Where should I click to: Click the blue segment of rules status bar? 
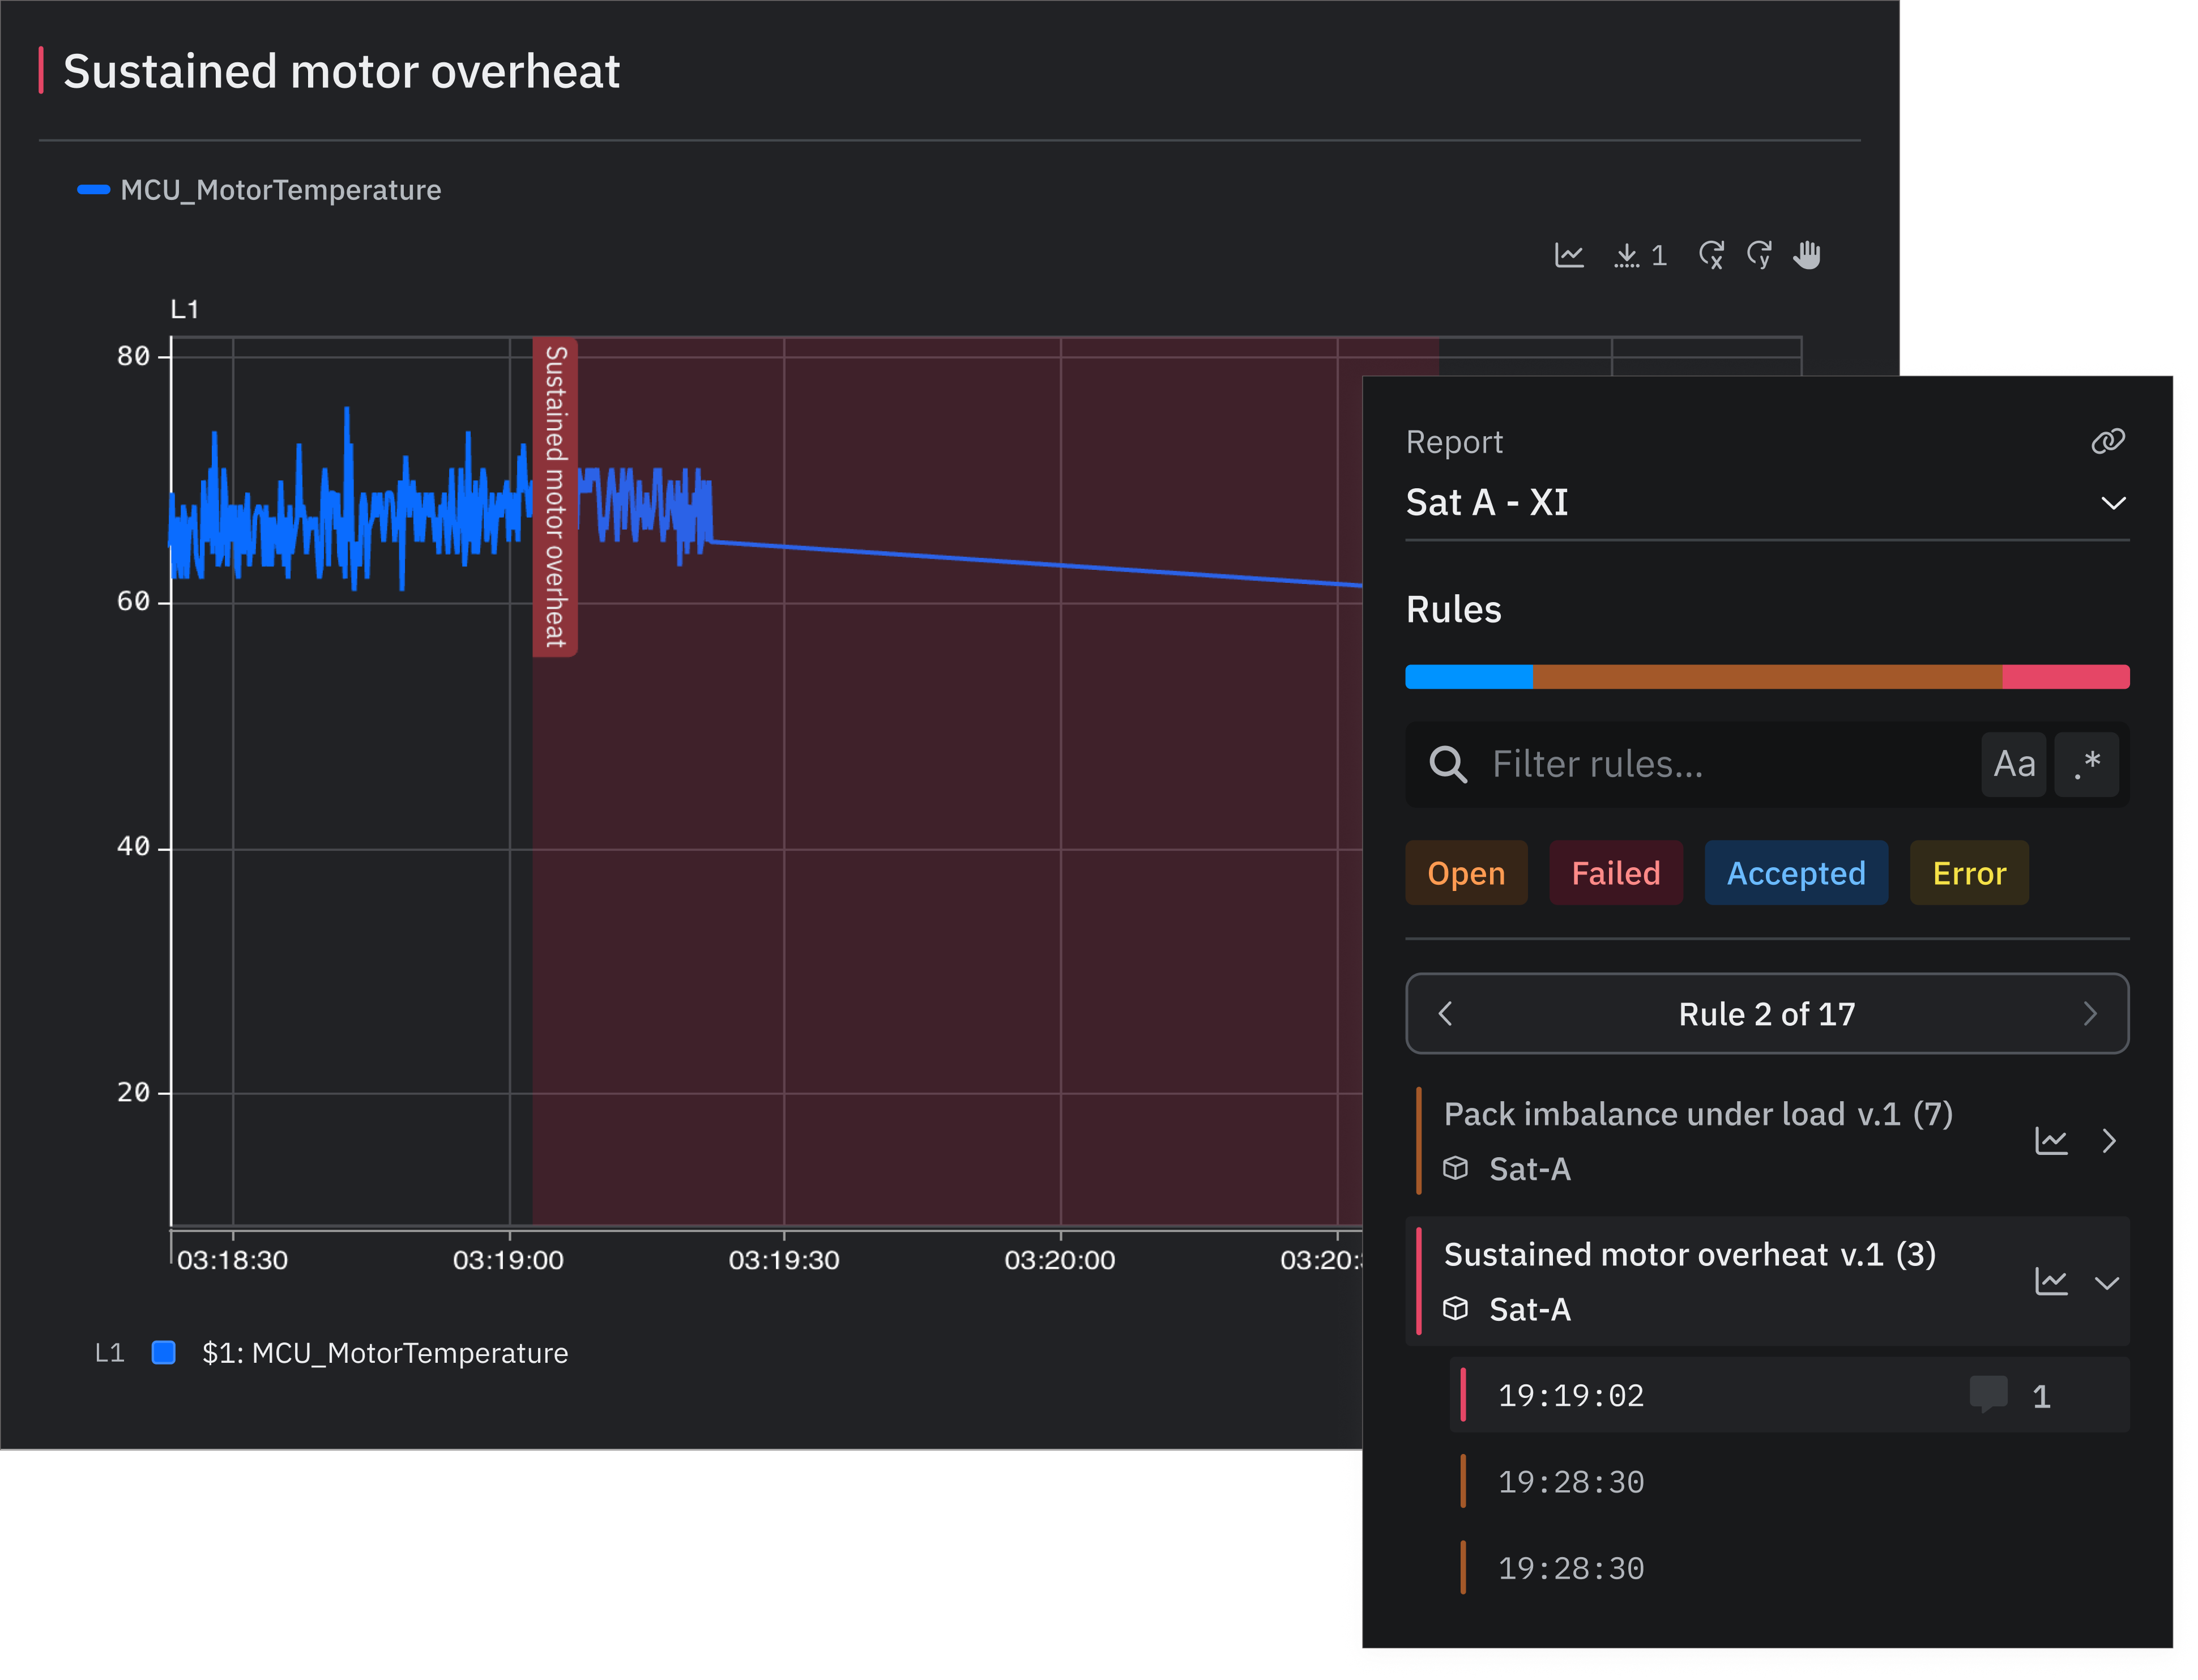1468,677
